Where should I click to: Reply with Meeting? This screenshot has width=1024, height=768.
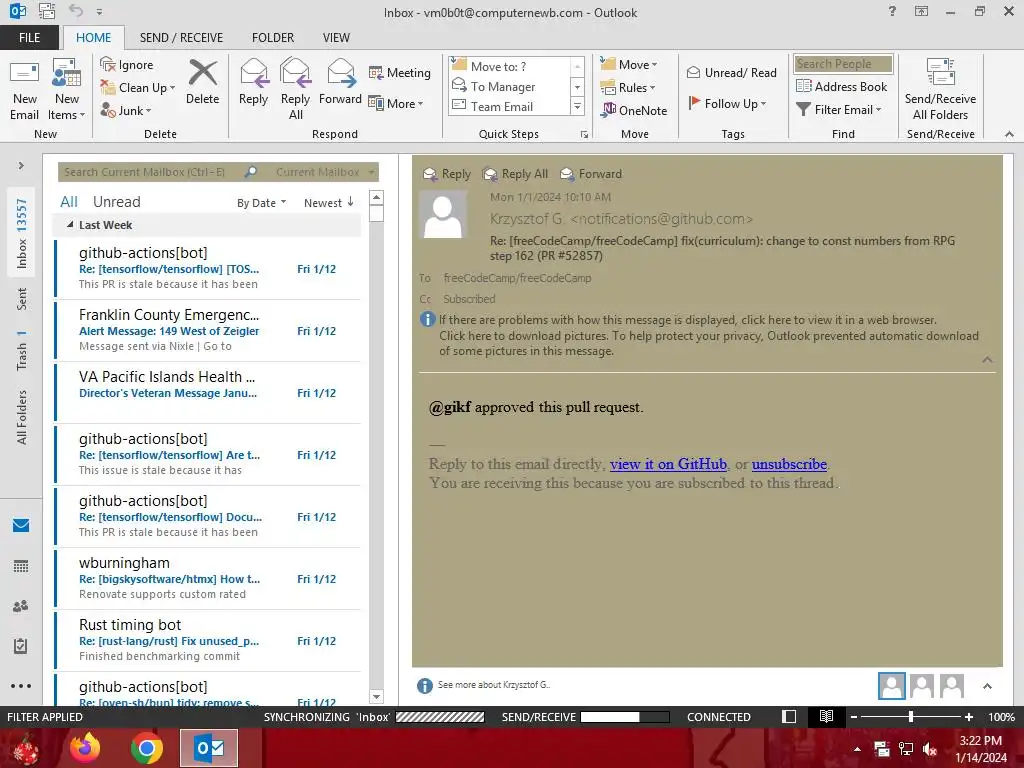[x=400, y=72]
